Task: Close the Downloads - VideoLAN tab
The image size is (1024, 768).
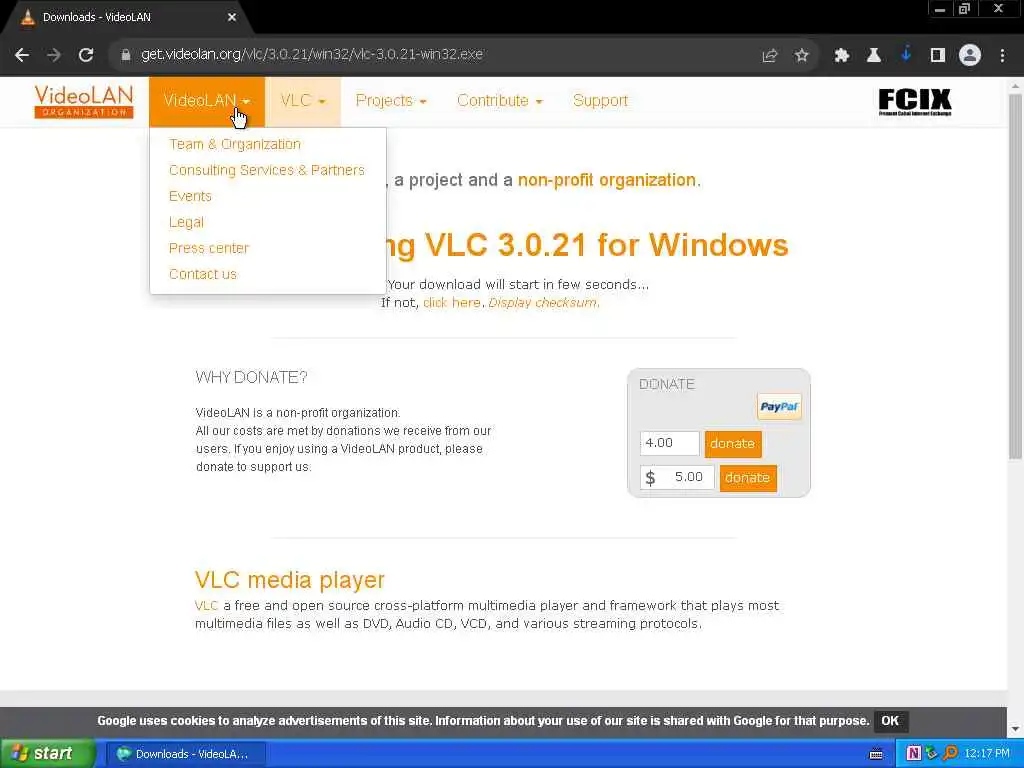Action: (231, 18)
